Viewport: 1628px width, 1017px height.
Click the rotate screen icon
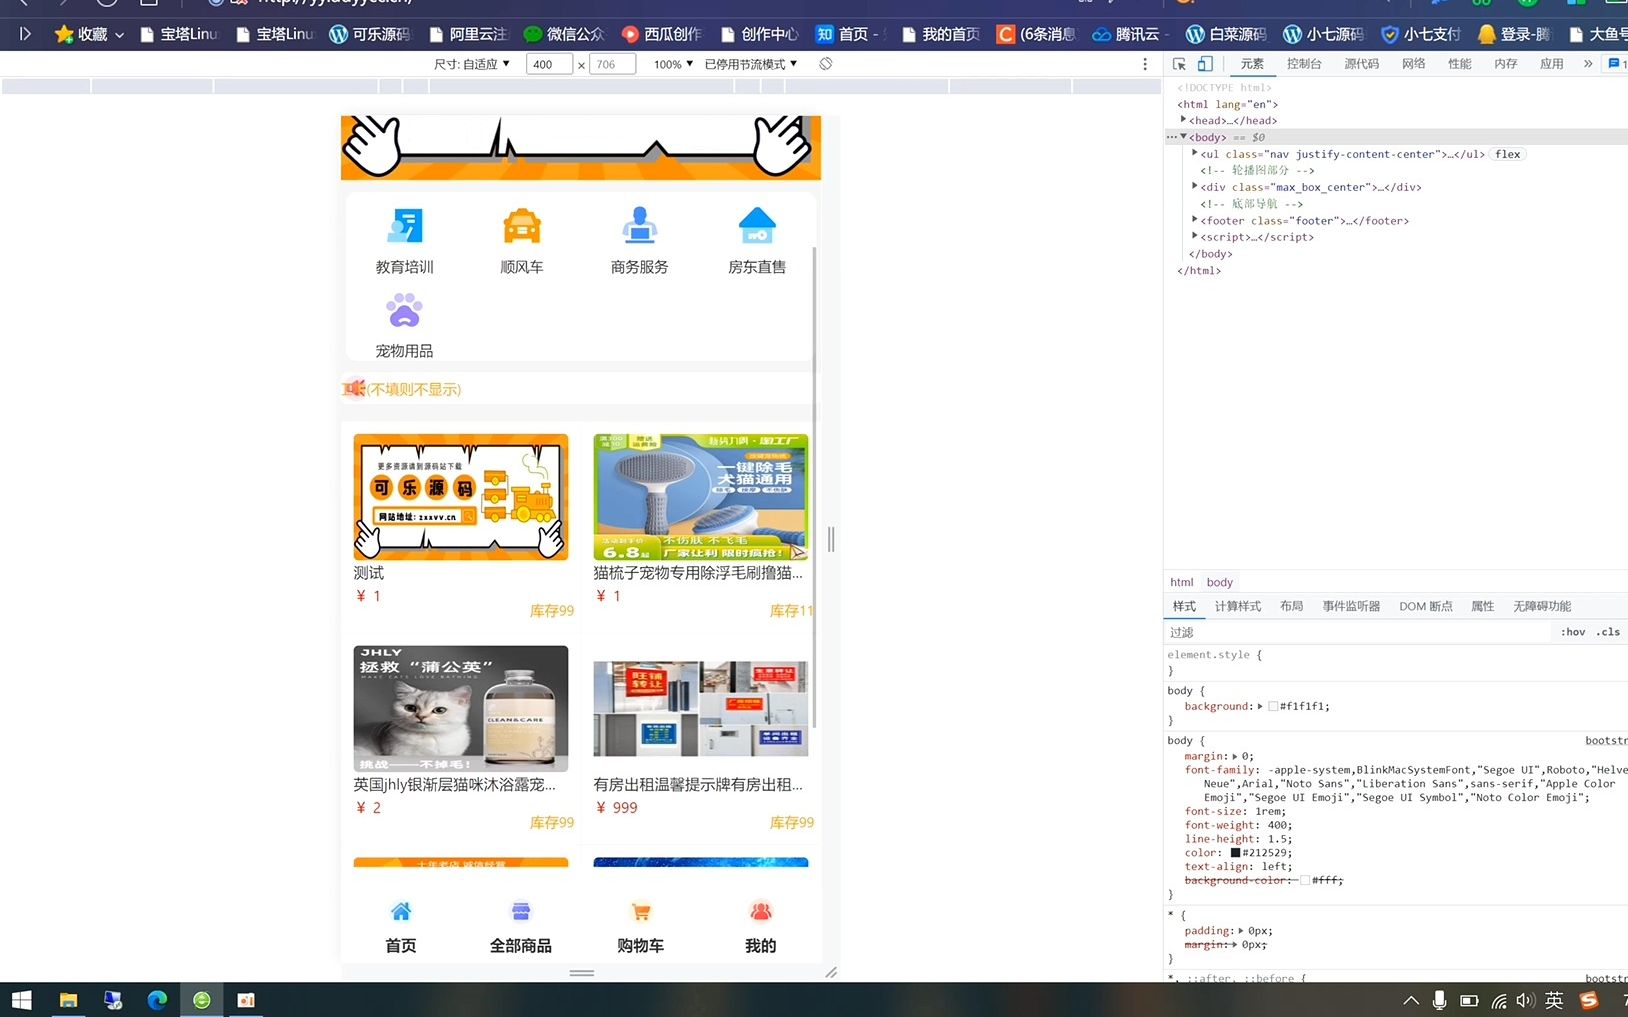click(825, 64)
